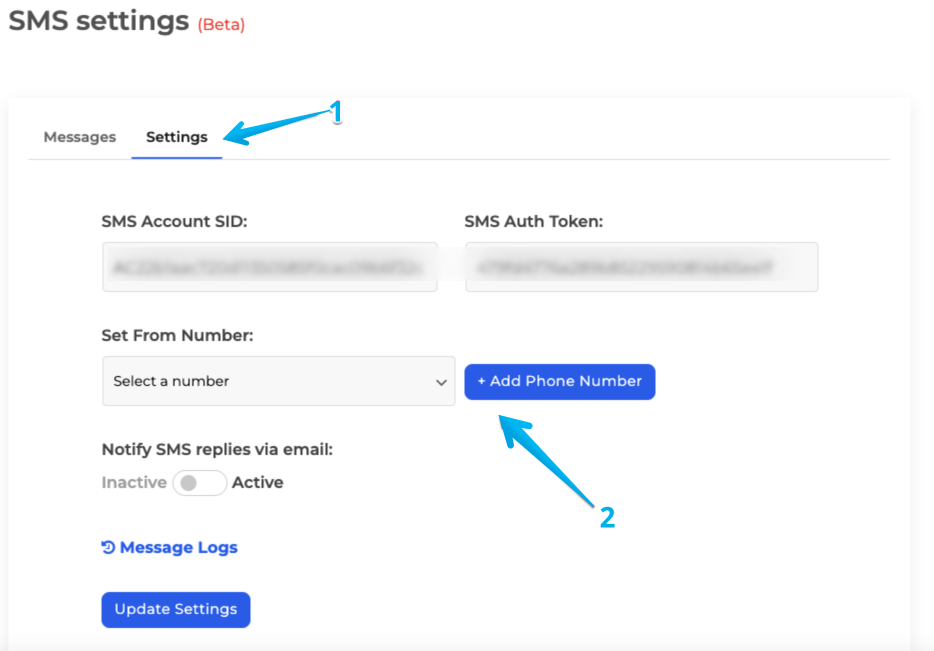Screen dimensions: 934x651
Task: Switch to the Settings tab
Action: (176, 137)
